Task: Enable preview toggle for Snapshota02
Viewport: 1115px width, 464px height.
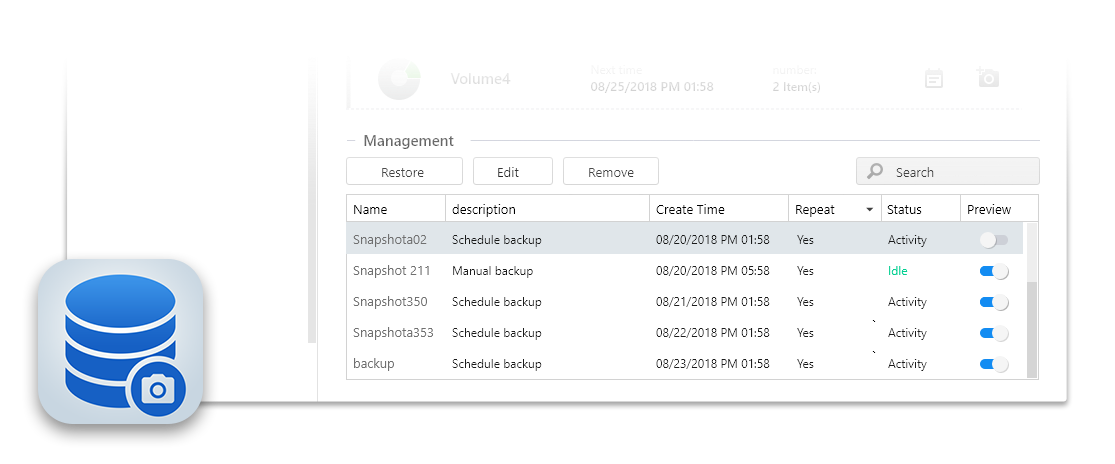Action: click(x=994, y=240)
